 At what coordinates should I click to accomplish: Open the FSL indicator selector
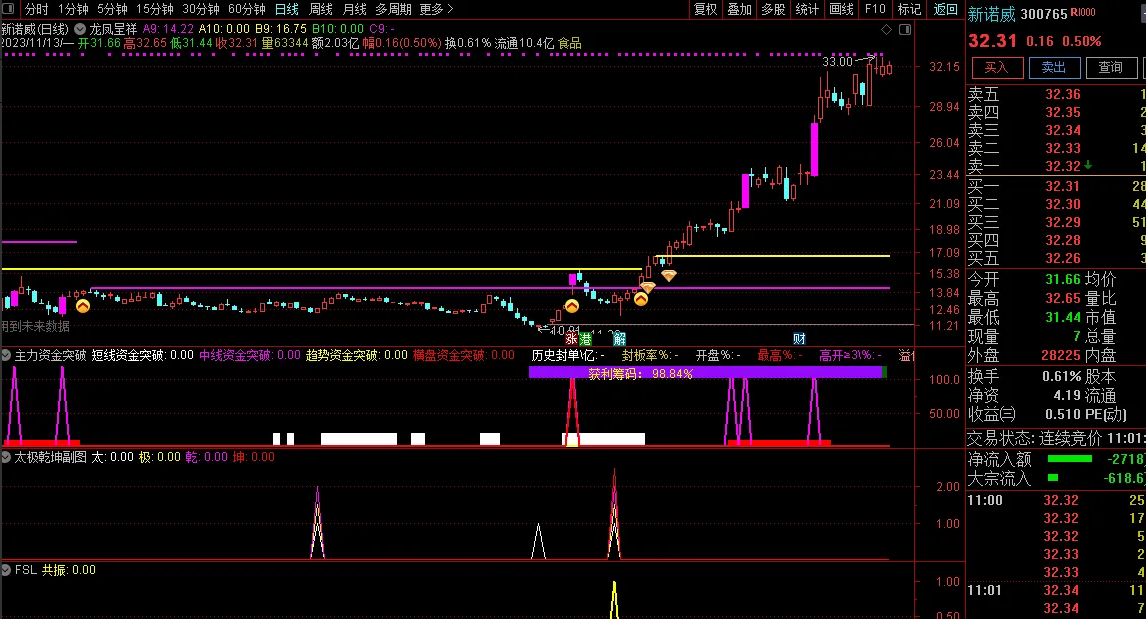coord(7,570)
